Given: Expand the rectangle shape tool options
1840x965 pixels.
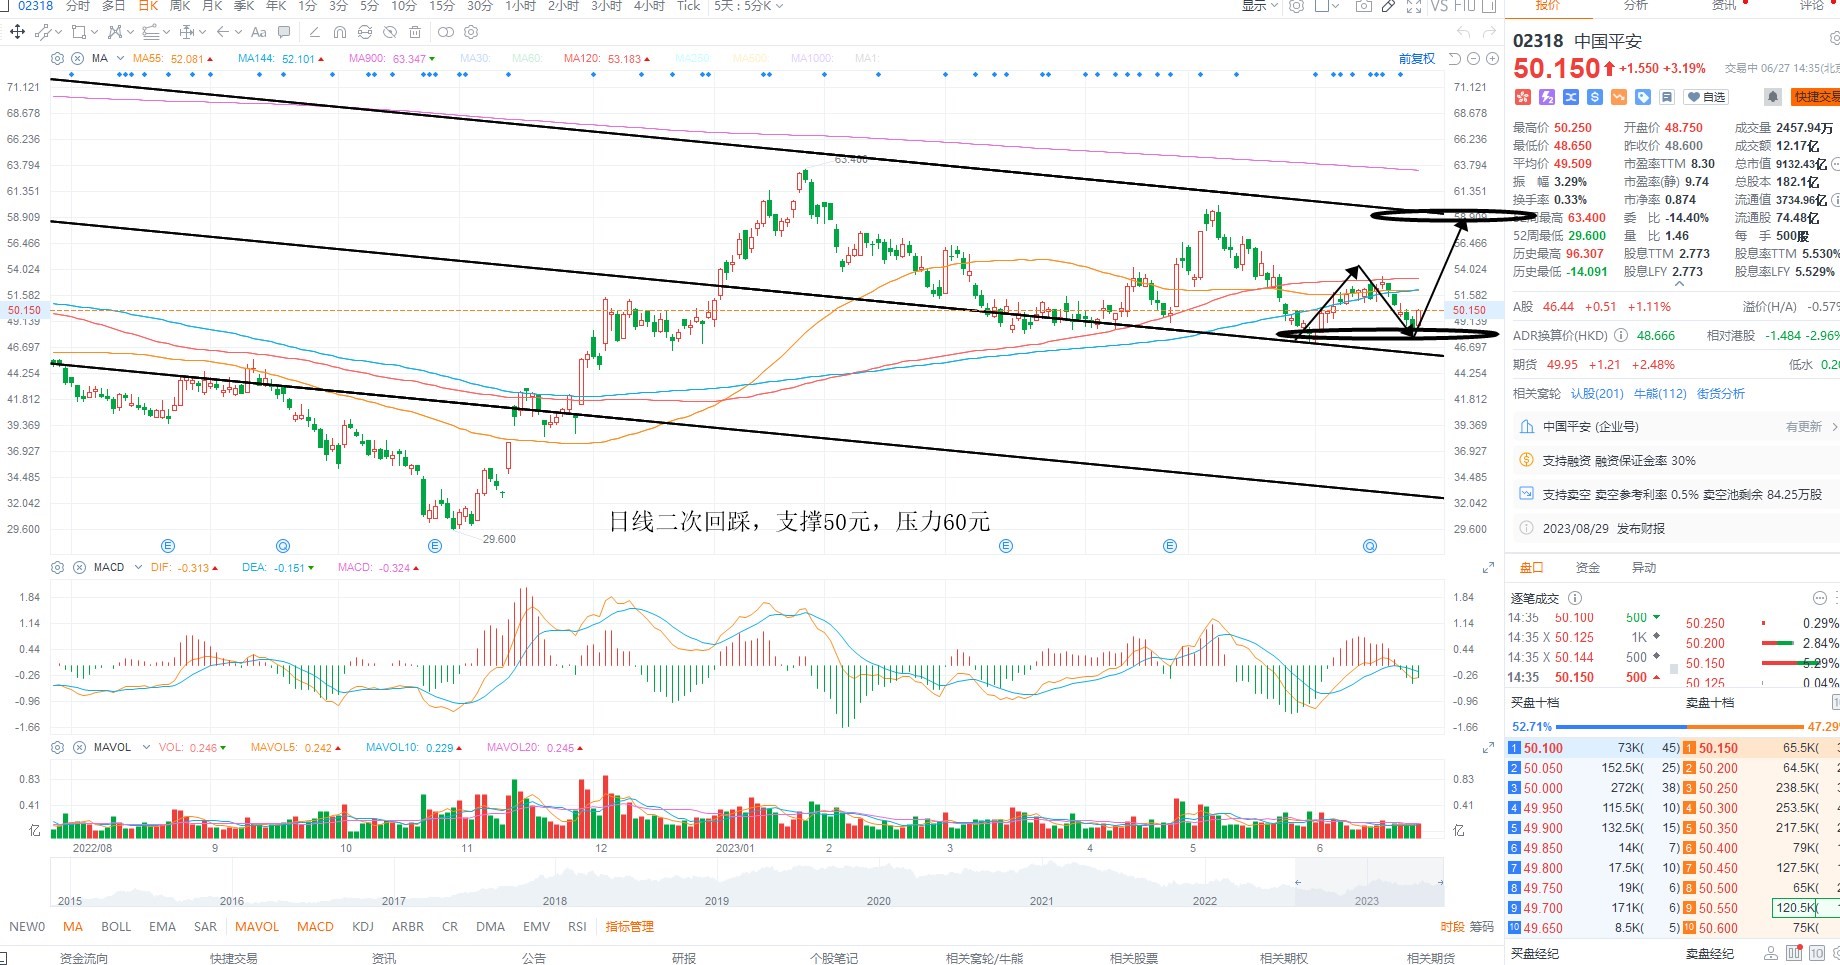Looking at the screenshot, I should pos(95,32).
